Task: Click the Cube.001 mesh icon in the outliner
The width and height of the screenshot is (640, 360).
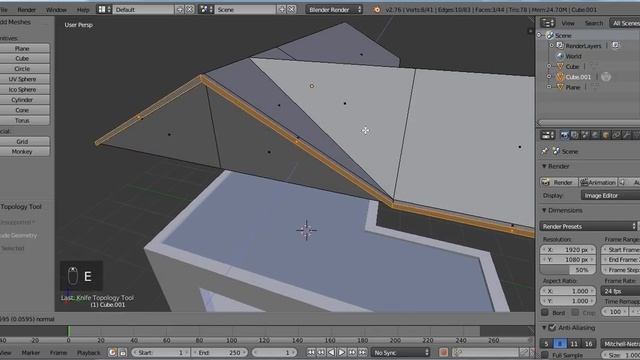Action: [560, 77]
